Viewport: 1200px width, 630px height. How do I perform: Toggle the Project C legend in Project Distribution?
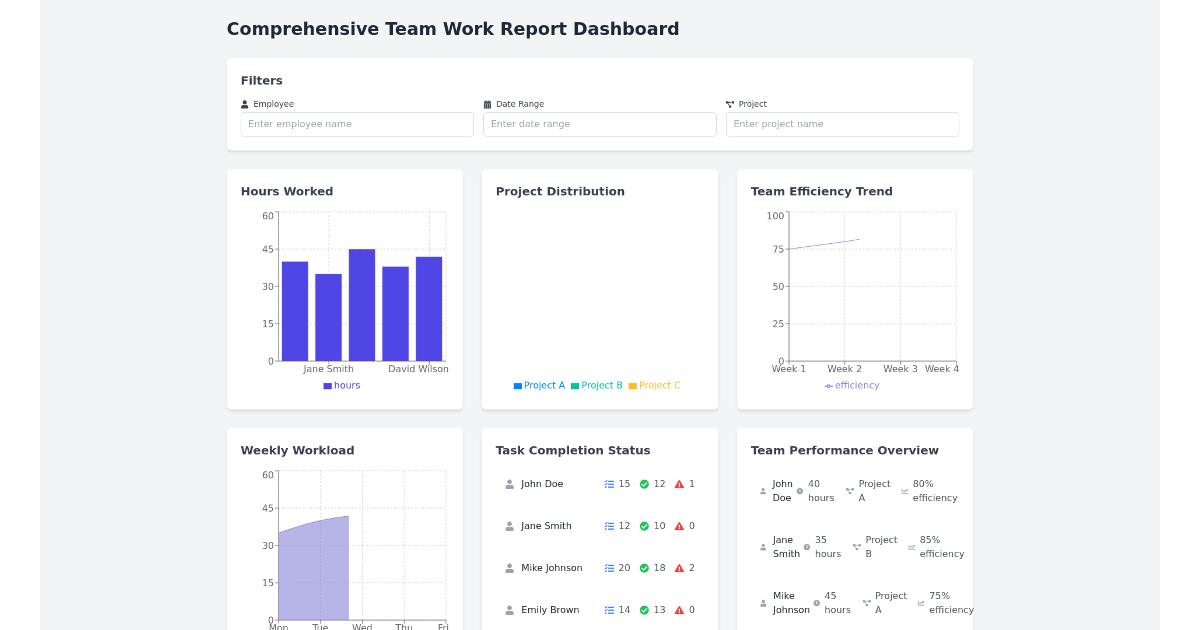pyautogui.click(x=653, y=385)
